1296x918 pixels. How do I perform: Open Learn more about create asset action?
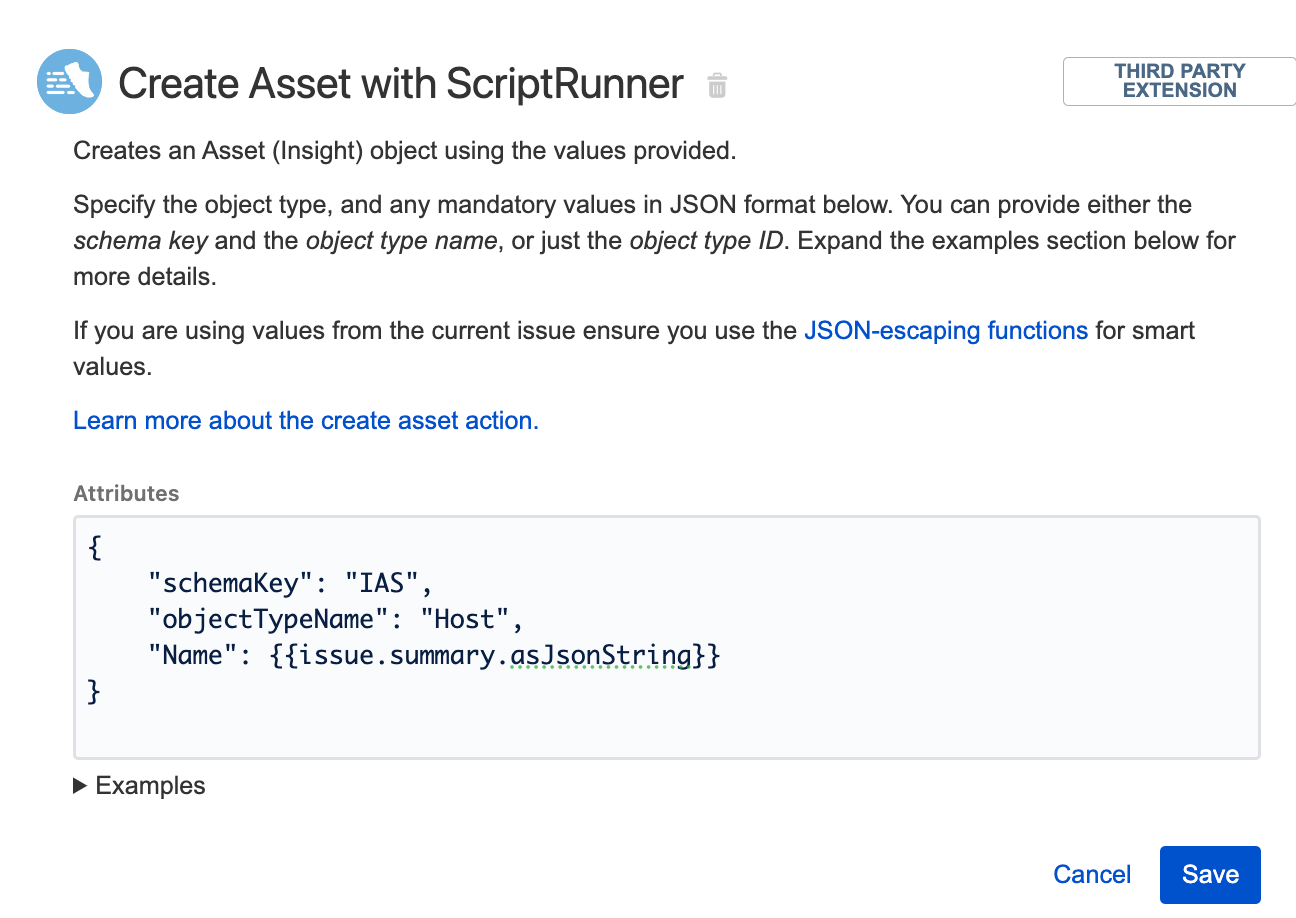[306, 420]
